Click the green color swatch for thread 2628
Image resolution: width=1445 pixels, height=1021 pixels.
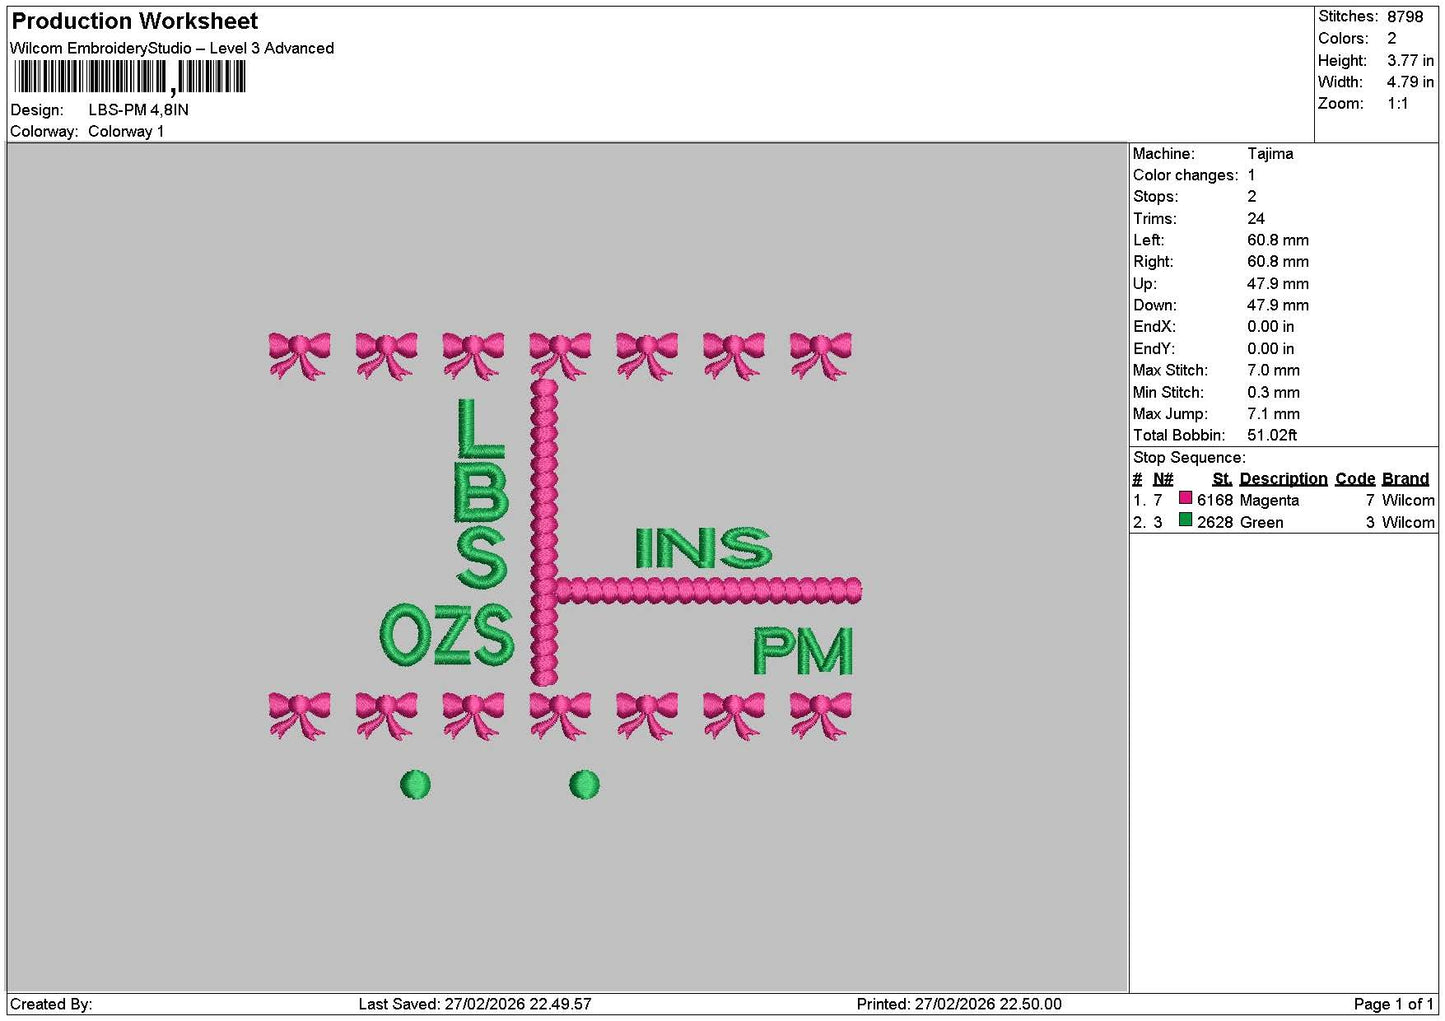(1185, 520)
